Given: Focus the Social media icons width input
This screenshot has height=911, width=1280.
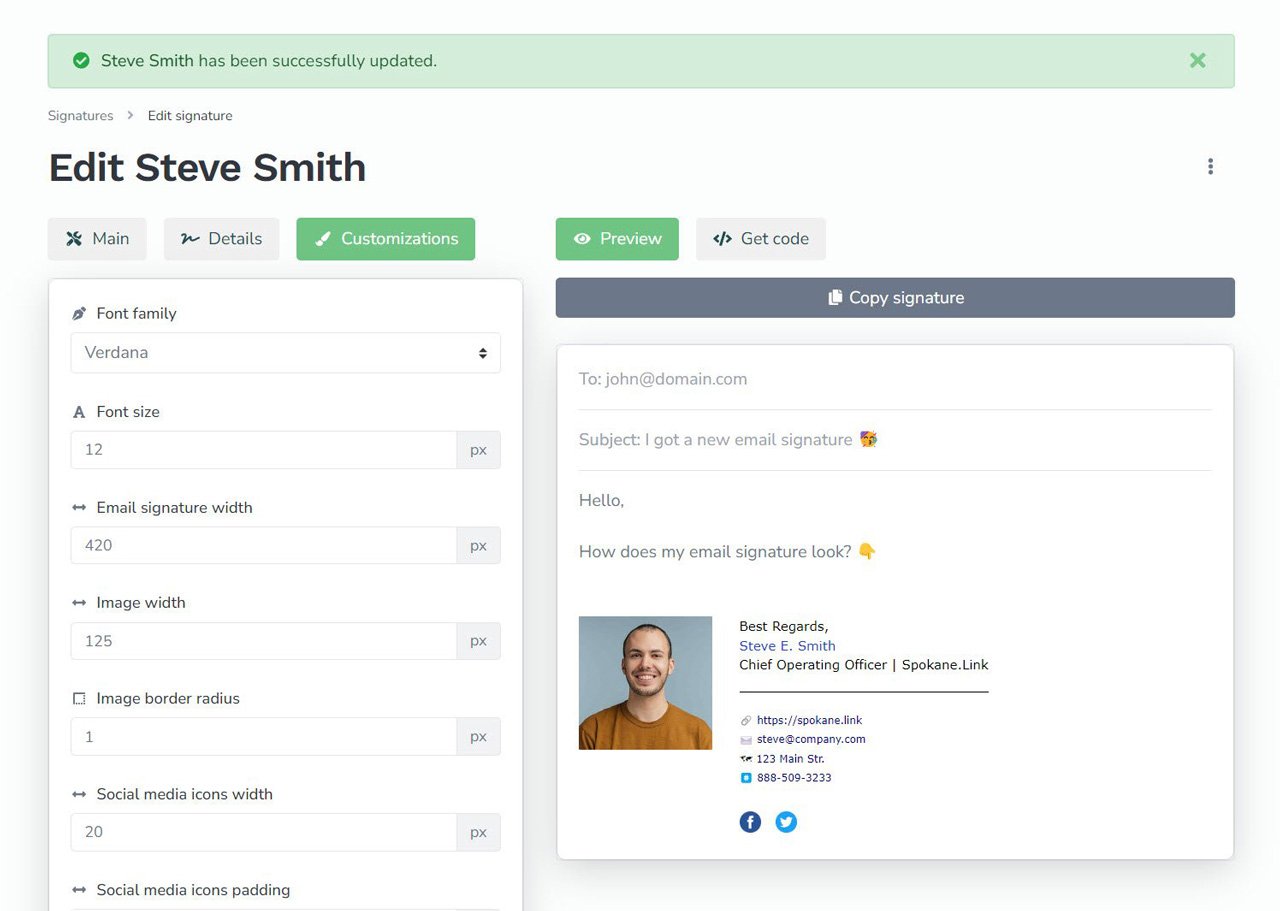Looking at the screenshot, I should [x=264, y=832].
